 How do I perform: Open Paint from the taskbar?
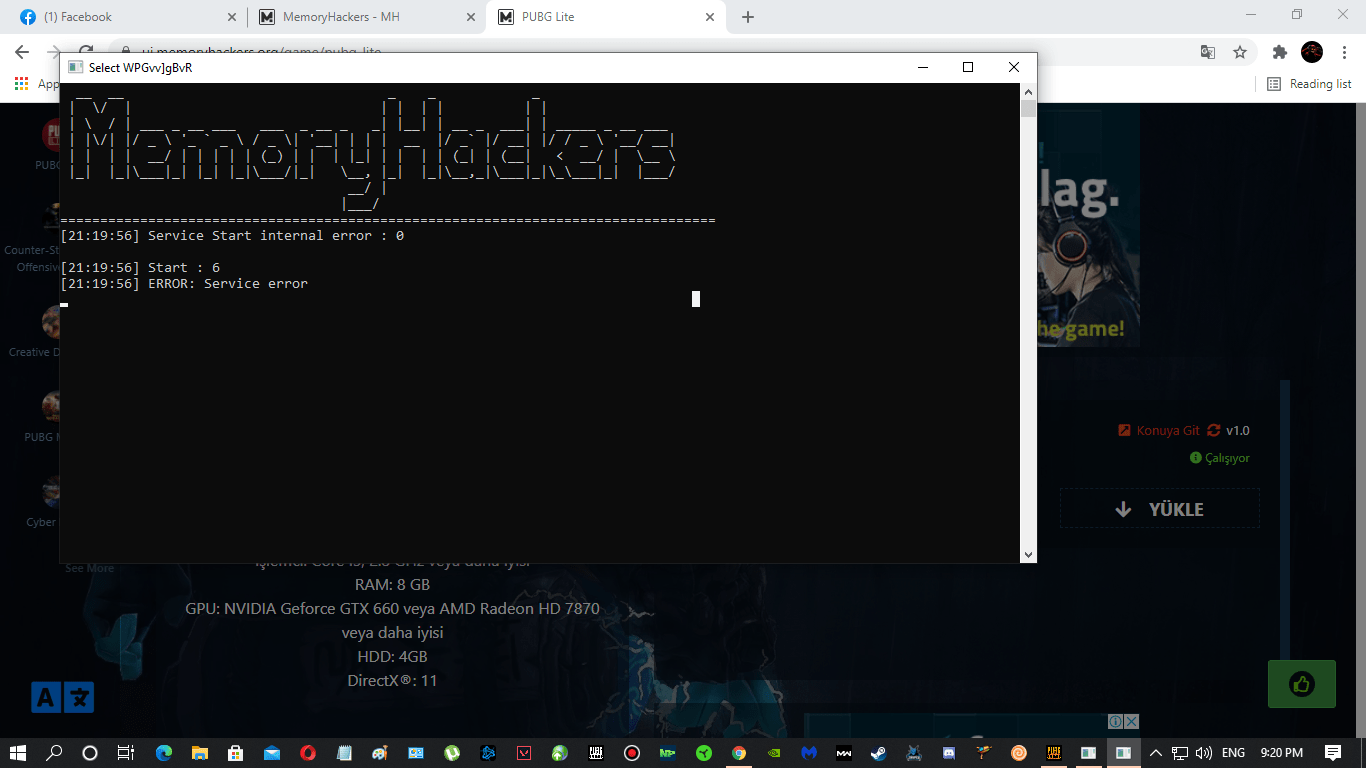[380, 753]
